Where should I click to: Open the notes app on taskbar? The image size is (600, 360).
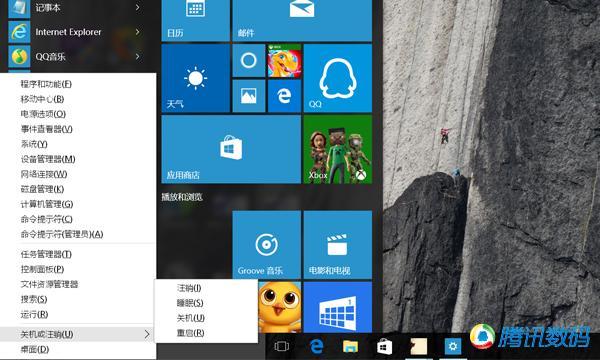tap(418, 346)
